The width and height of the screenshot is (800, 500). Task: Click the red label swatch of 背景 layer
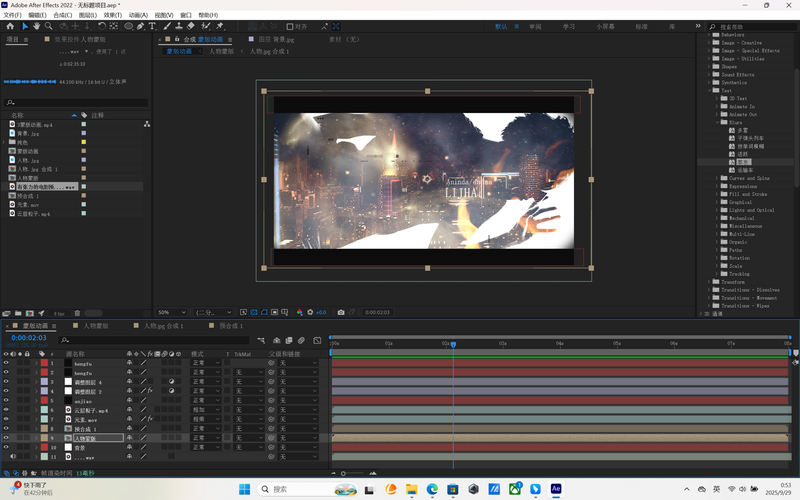tap(43, 447)
